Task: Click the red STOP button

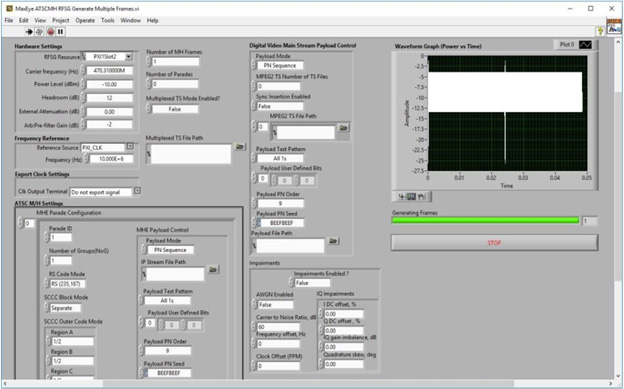Action: tap(494, 242)
